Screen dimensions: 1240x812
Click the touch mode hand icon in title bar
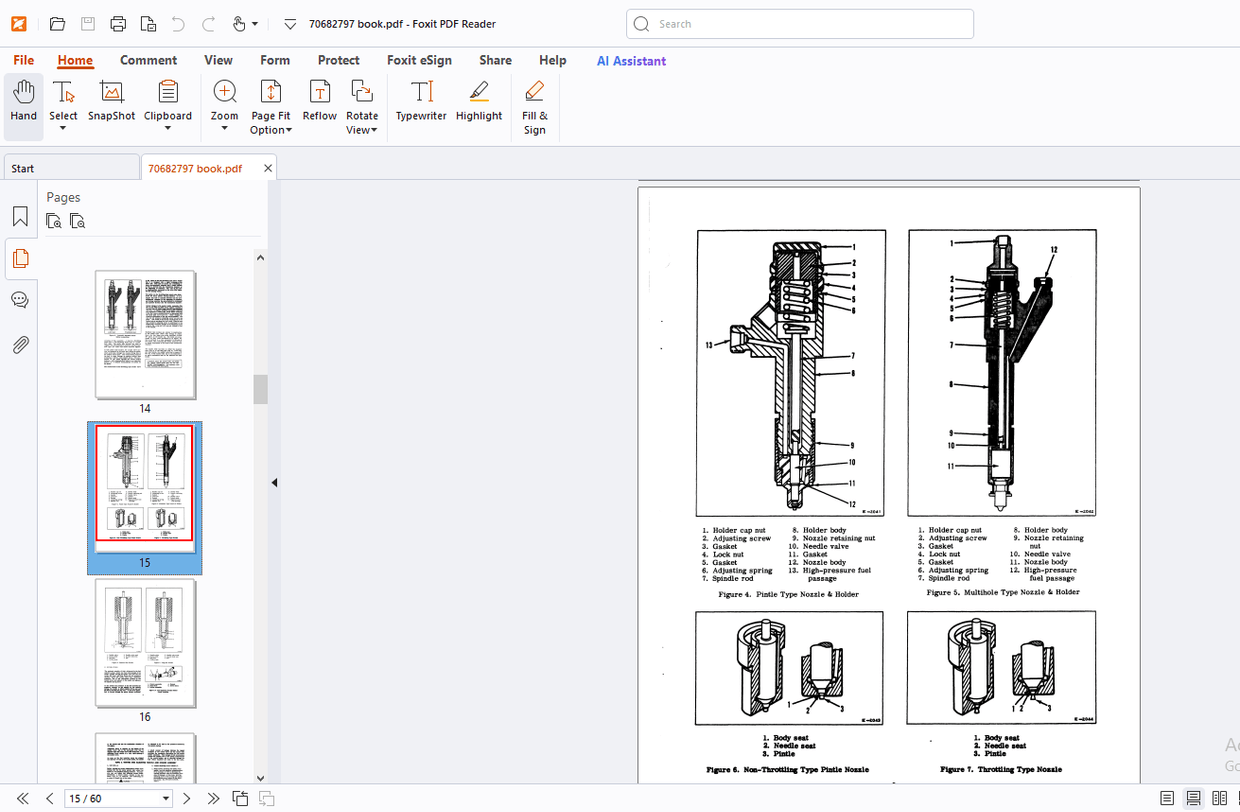click(239, 24)
